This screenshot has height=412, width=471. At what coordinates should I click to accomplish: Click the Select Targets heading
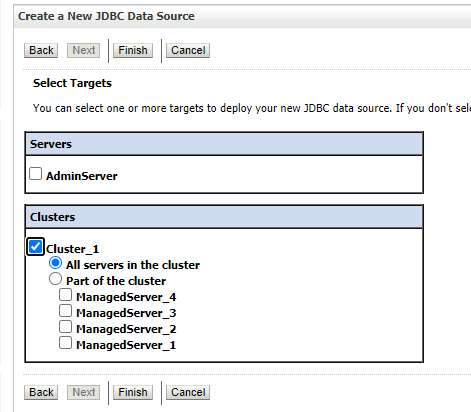pos(72,83)
